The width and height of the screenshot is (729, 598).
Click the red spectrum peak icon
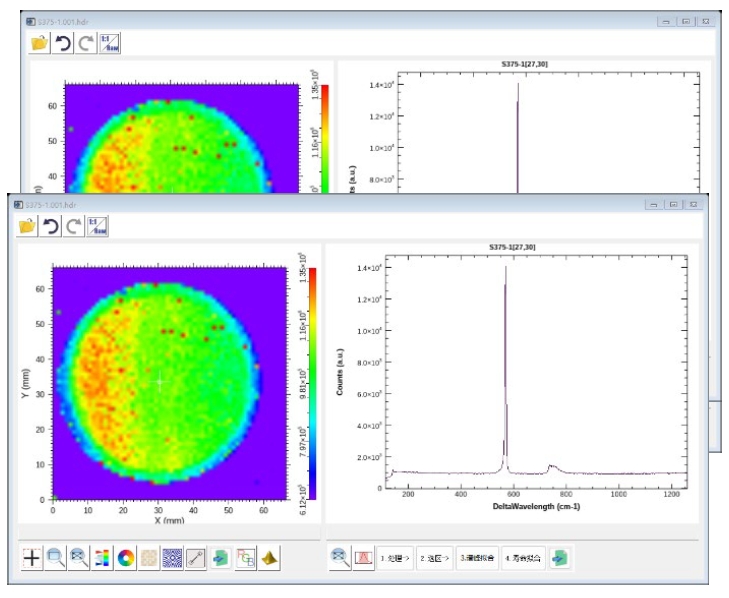point(363,557)
